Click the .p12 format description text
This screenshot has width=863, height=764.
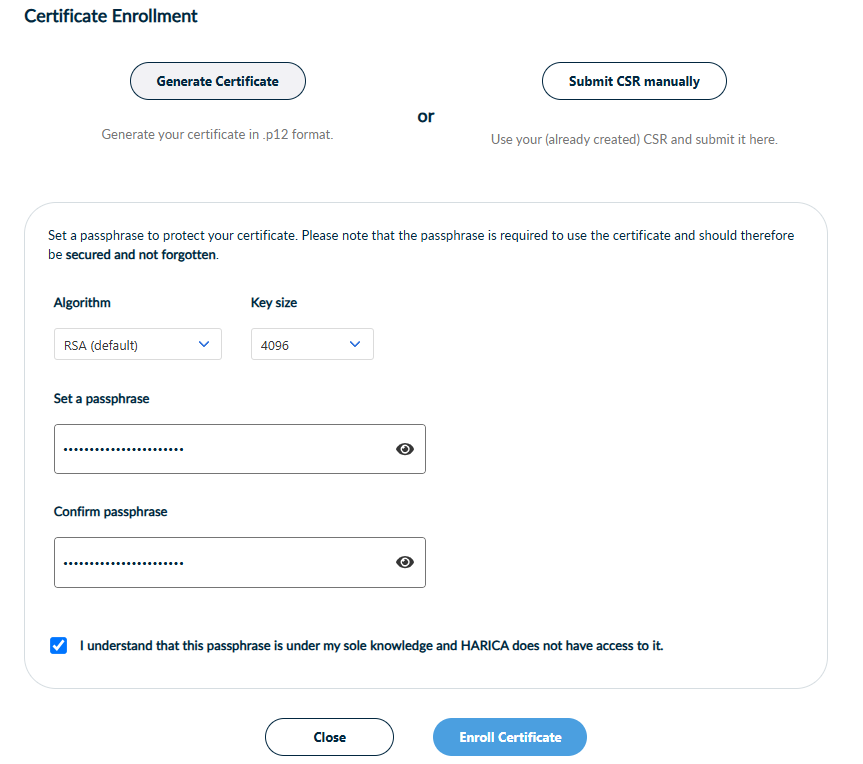[217, 134]
